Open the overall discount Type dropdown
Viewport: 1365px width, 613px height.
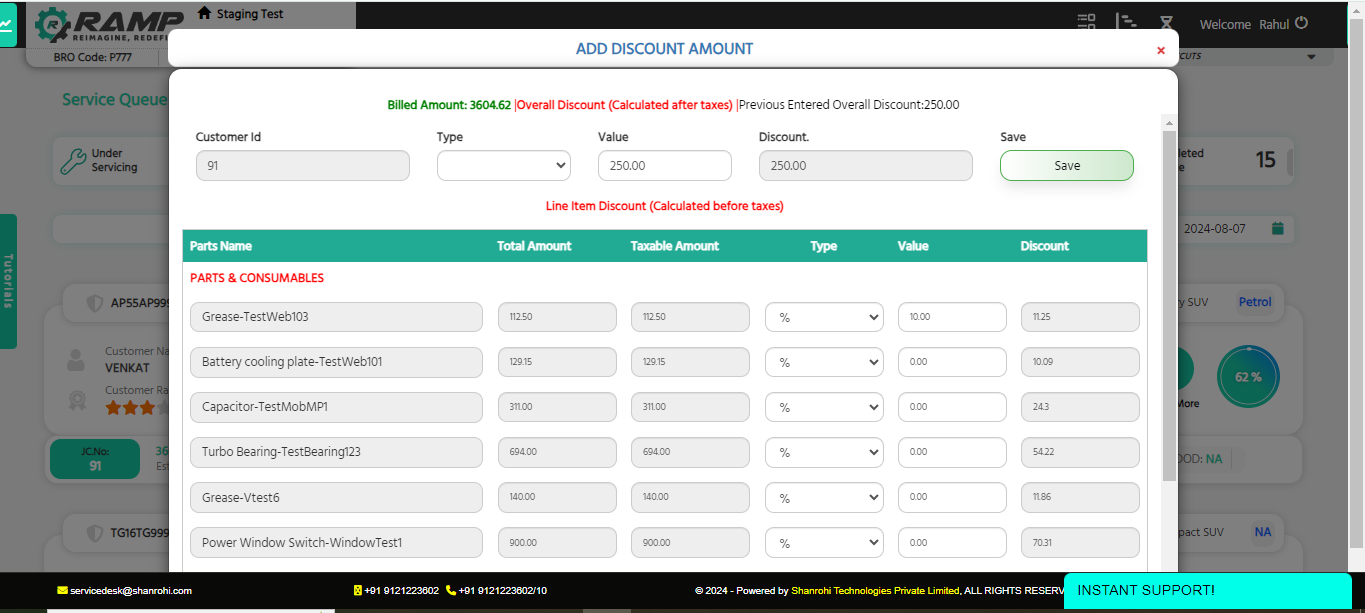coord(503,166)
